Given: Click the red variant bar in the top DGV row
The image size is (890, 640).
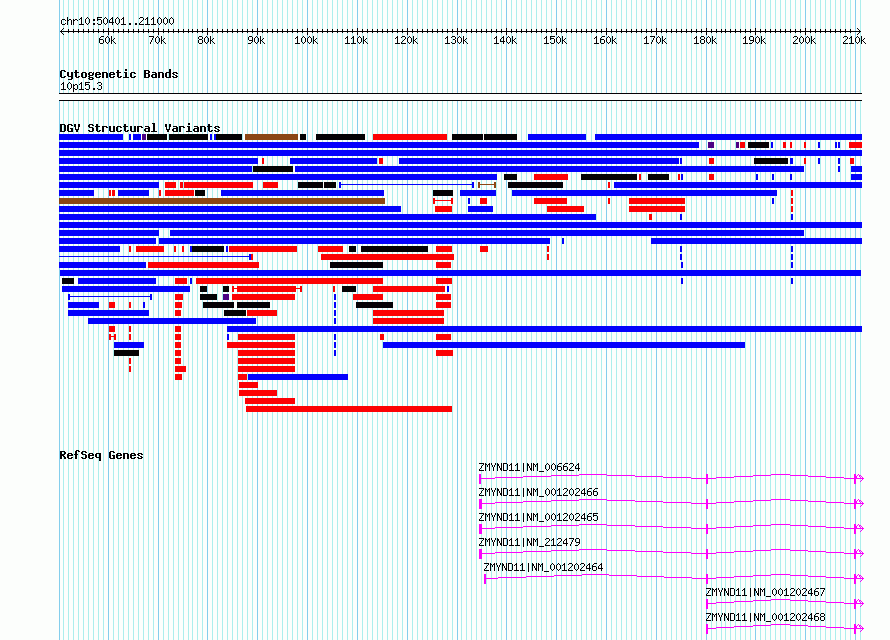Looking at the screenshot, I should tap(410, 137).
